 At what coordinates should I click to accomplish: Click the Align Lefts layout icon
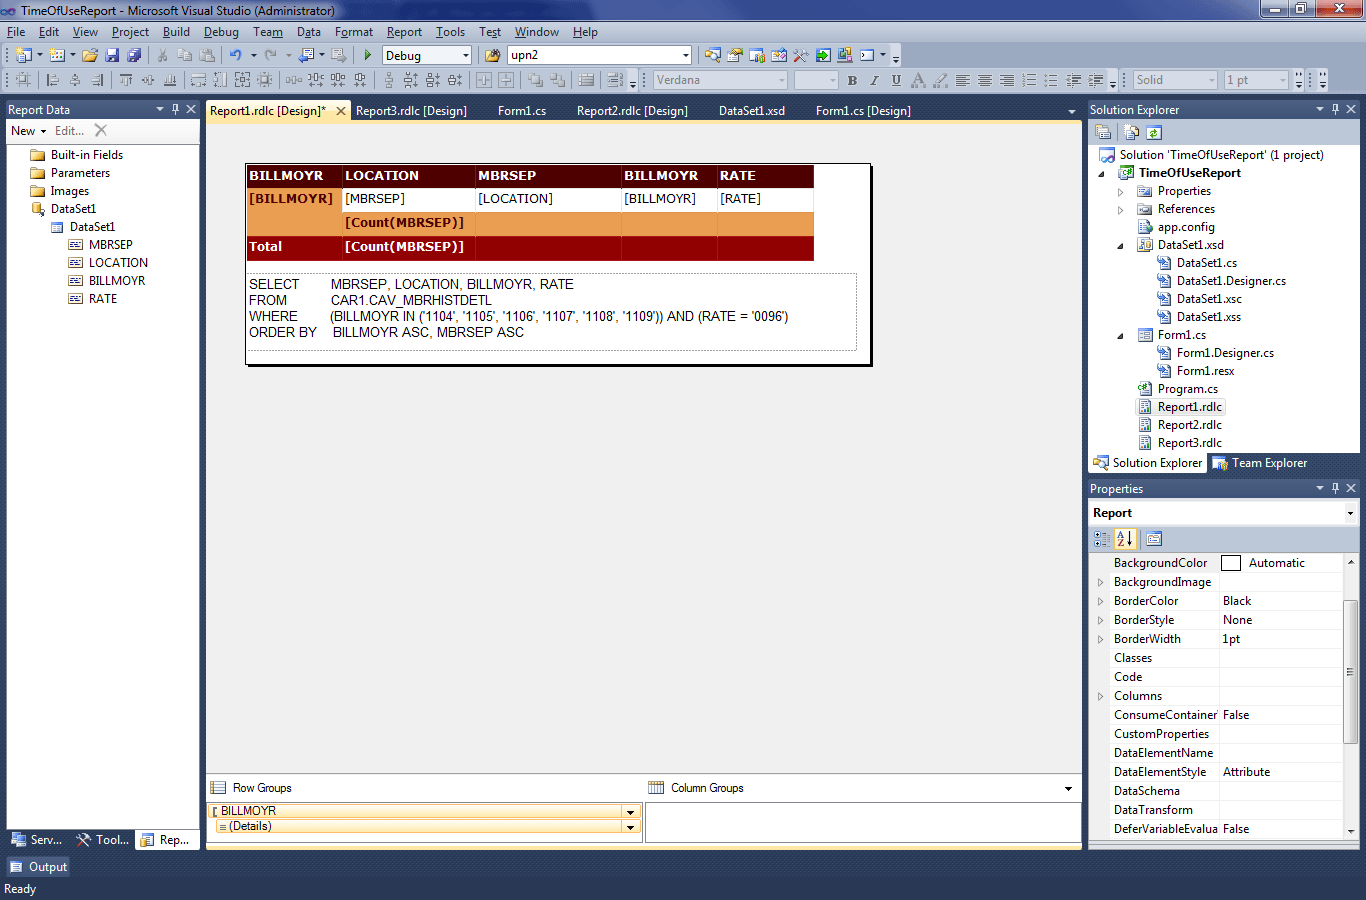(53, 80)
